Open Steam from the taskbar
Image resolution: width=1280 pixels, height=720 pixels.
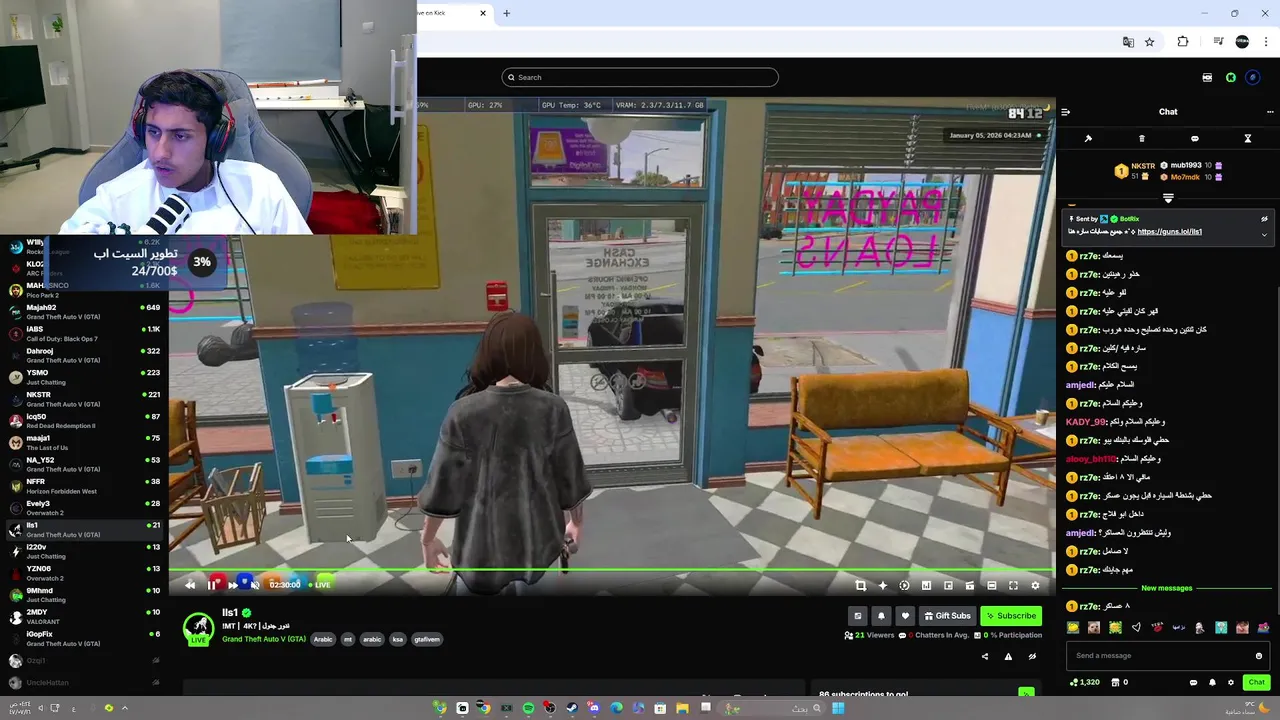pyautogui.click(x=572, y=708)
